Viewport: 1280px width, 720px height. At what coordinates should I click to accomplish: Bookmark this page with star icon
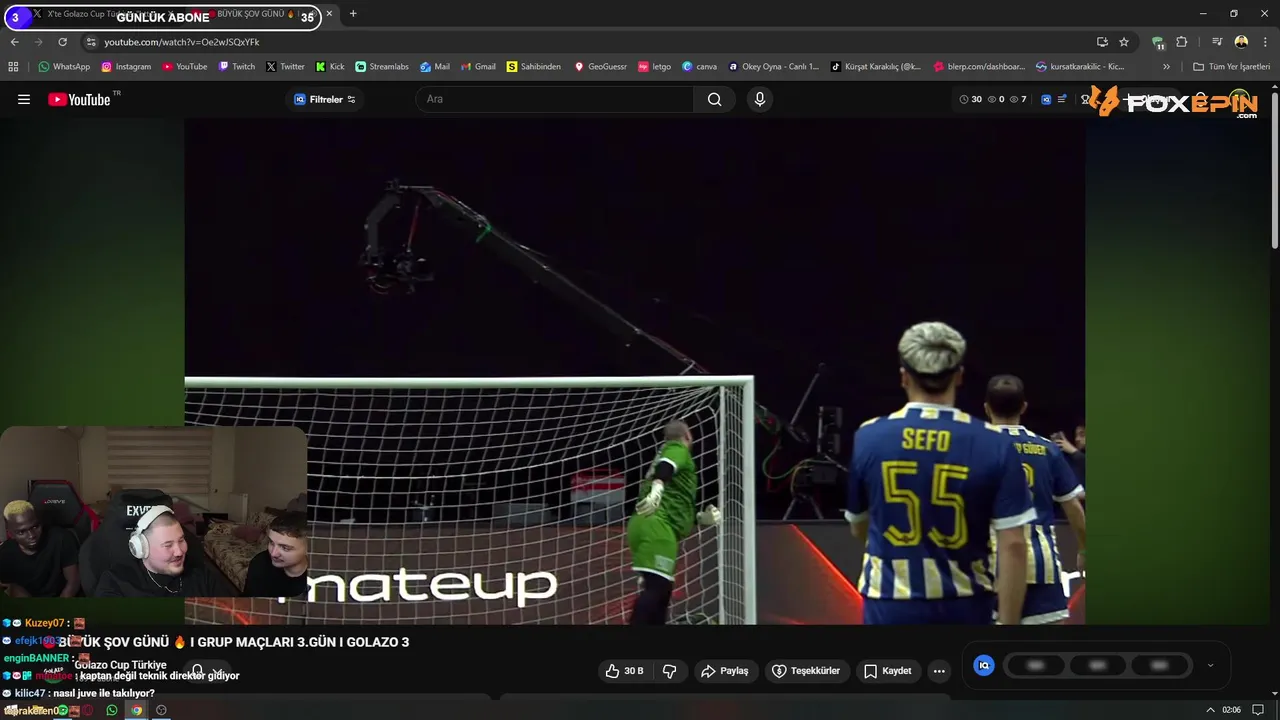[1124, 42]
